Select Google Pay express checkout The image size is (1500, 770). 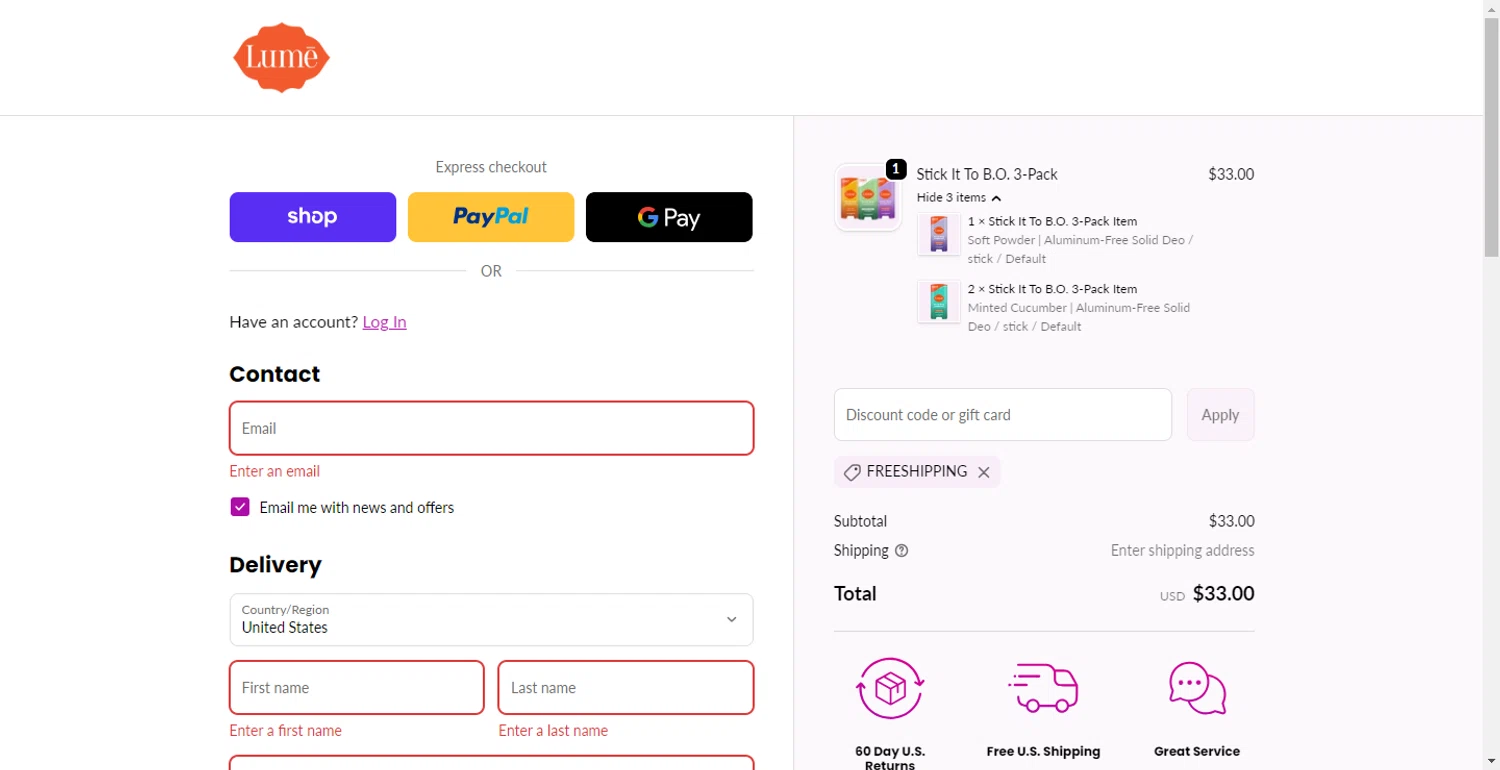click(x=668, y=217)
